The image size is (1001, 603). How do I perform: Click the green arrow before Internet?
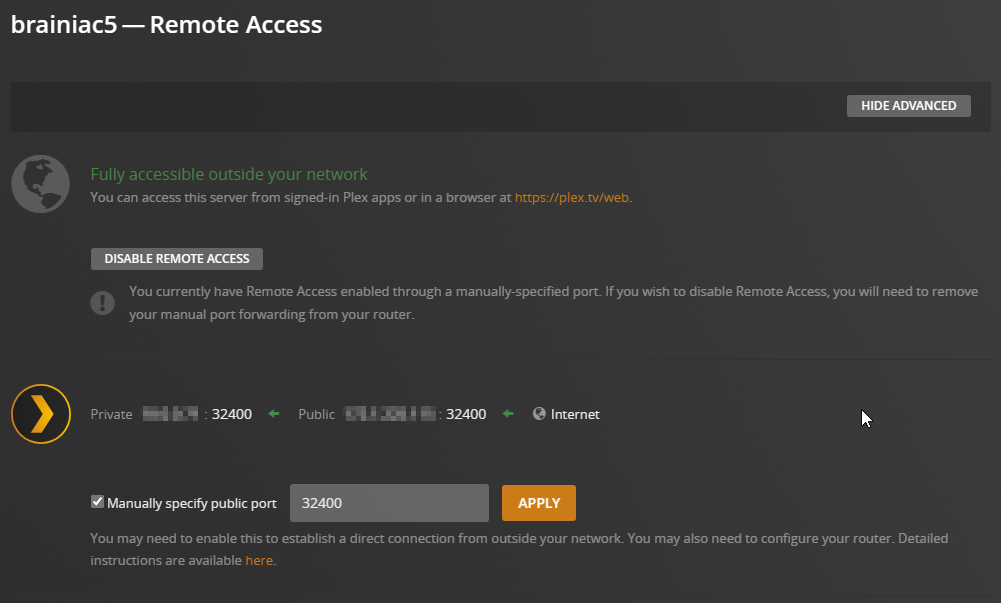click(x=508, y=414)
